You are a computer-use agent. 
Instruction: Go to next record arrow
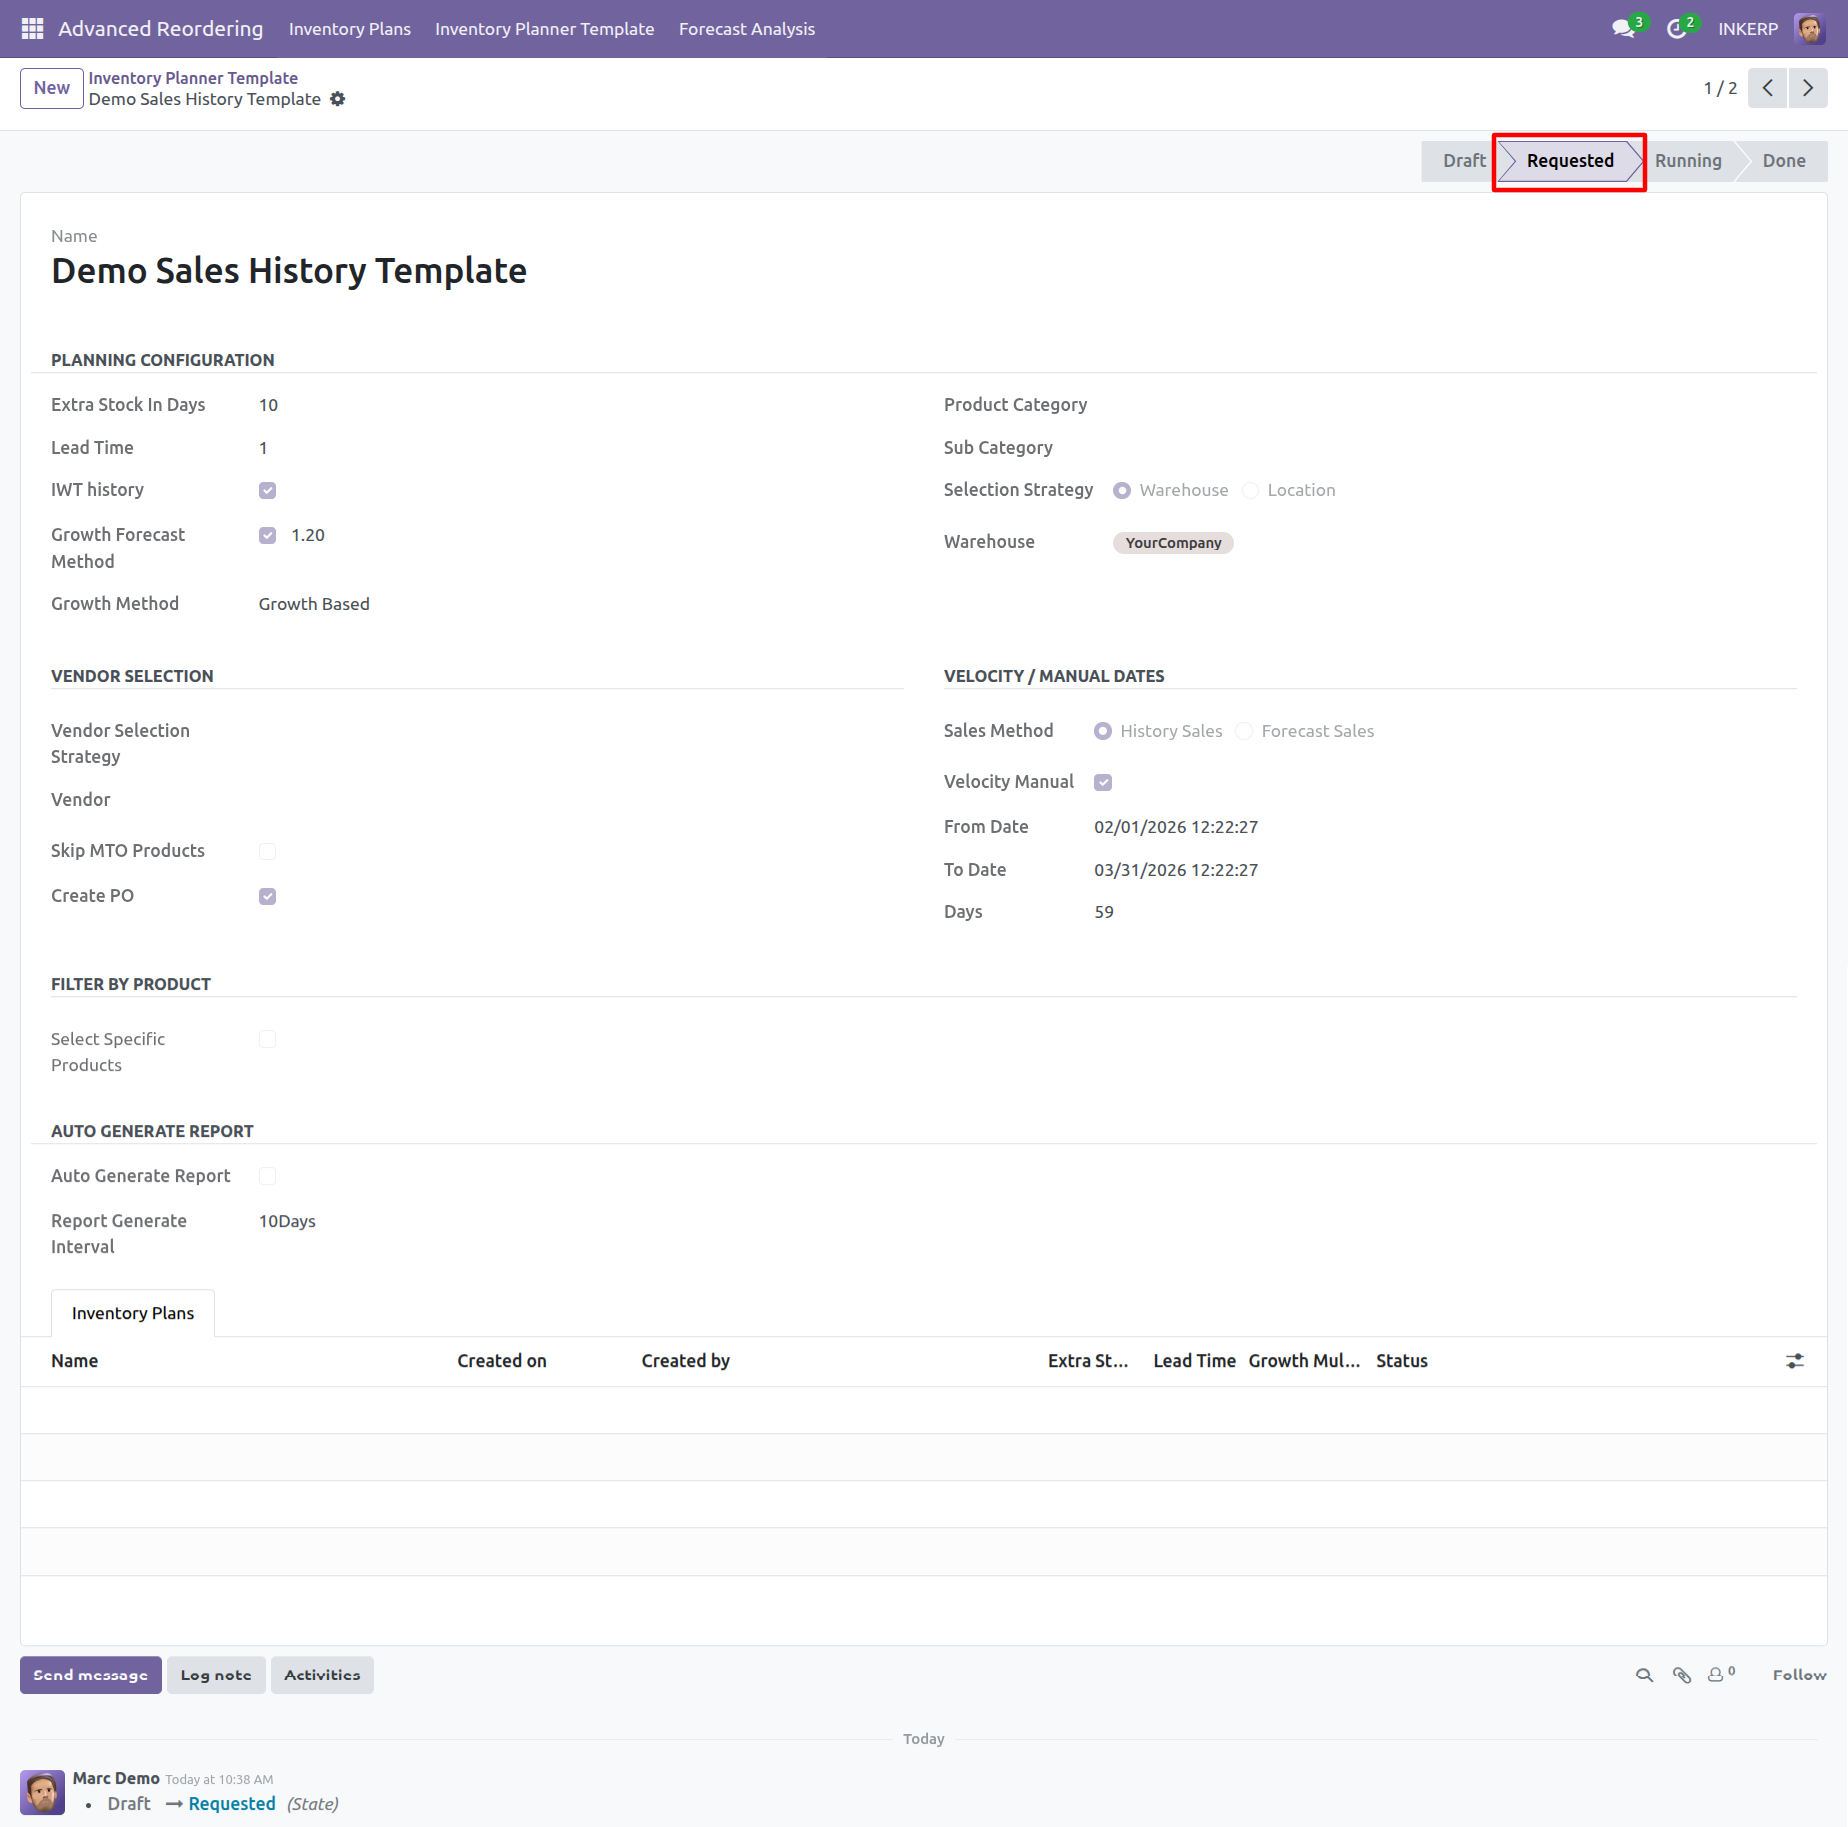click(x=1808, y=88)
